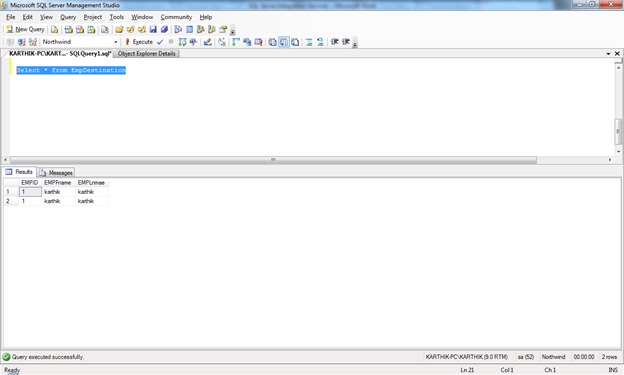Toggle Include Client Statistics

(x=247, y=42)
